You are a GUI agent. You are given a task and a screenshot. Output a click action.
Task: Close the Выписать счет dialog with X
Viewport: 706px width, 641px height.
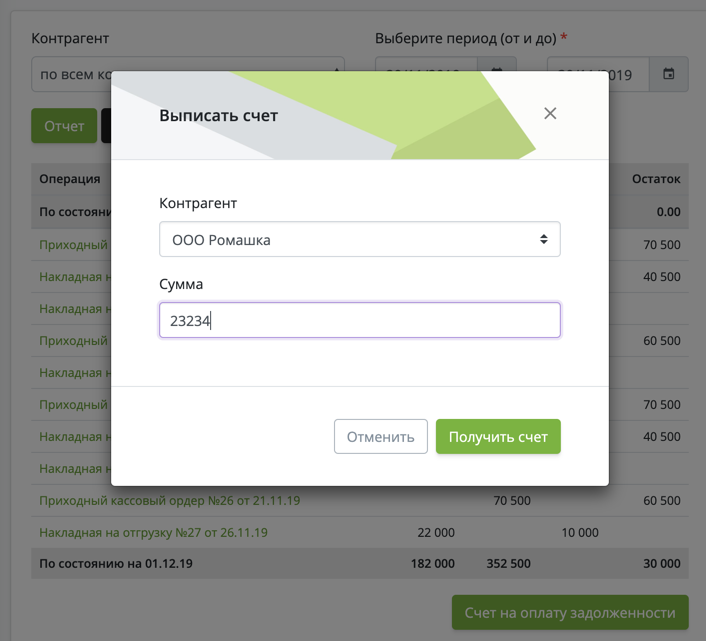(x=550, y=113)
